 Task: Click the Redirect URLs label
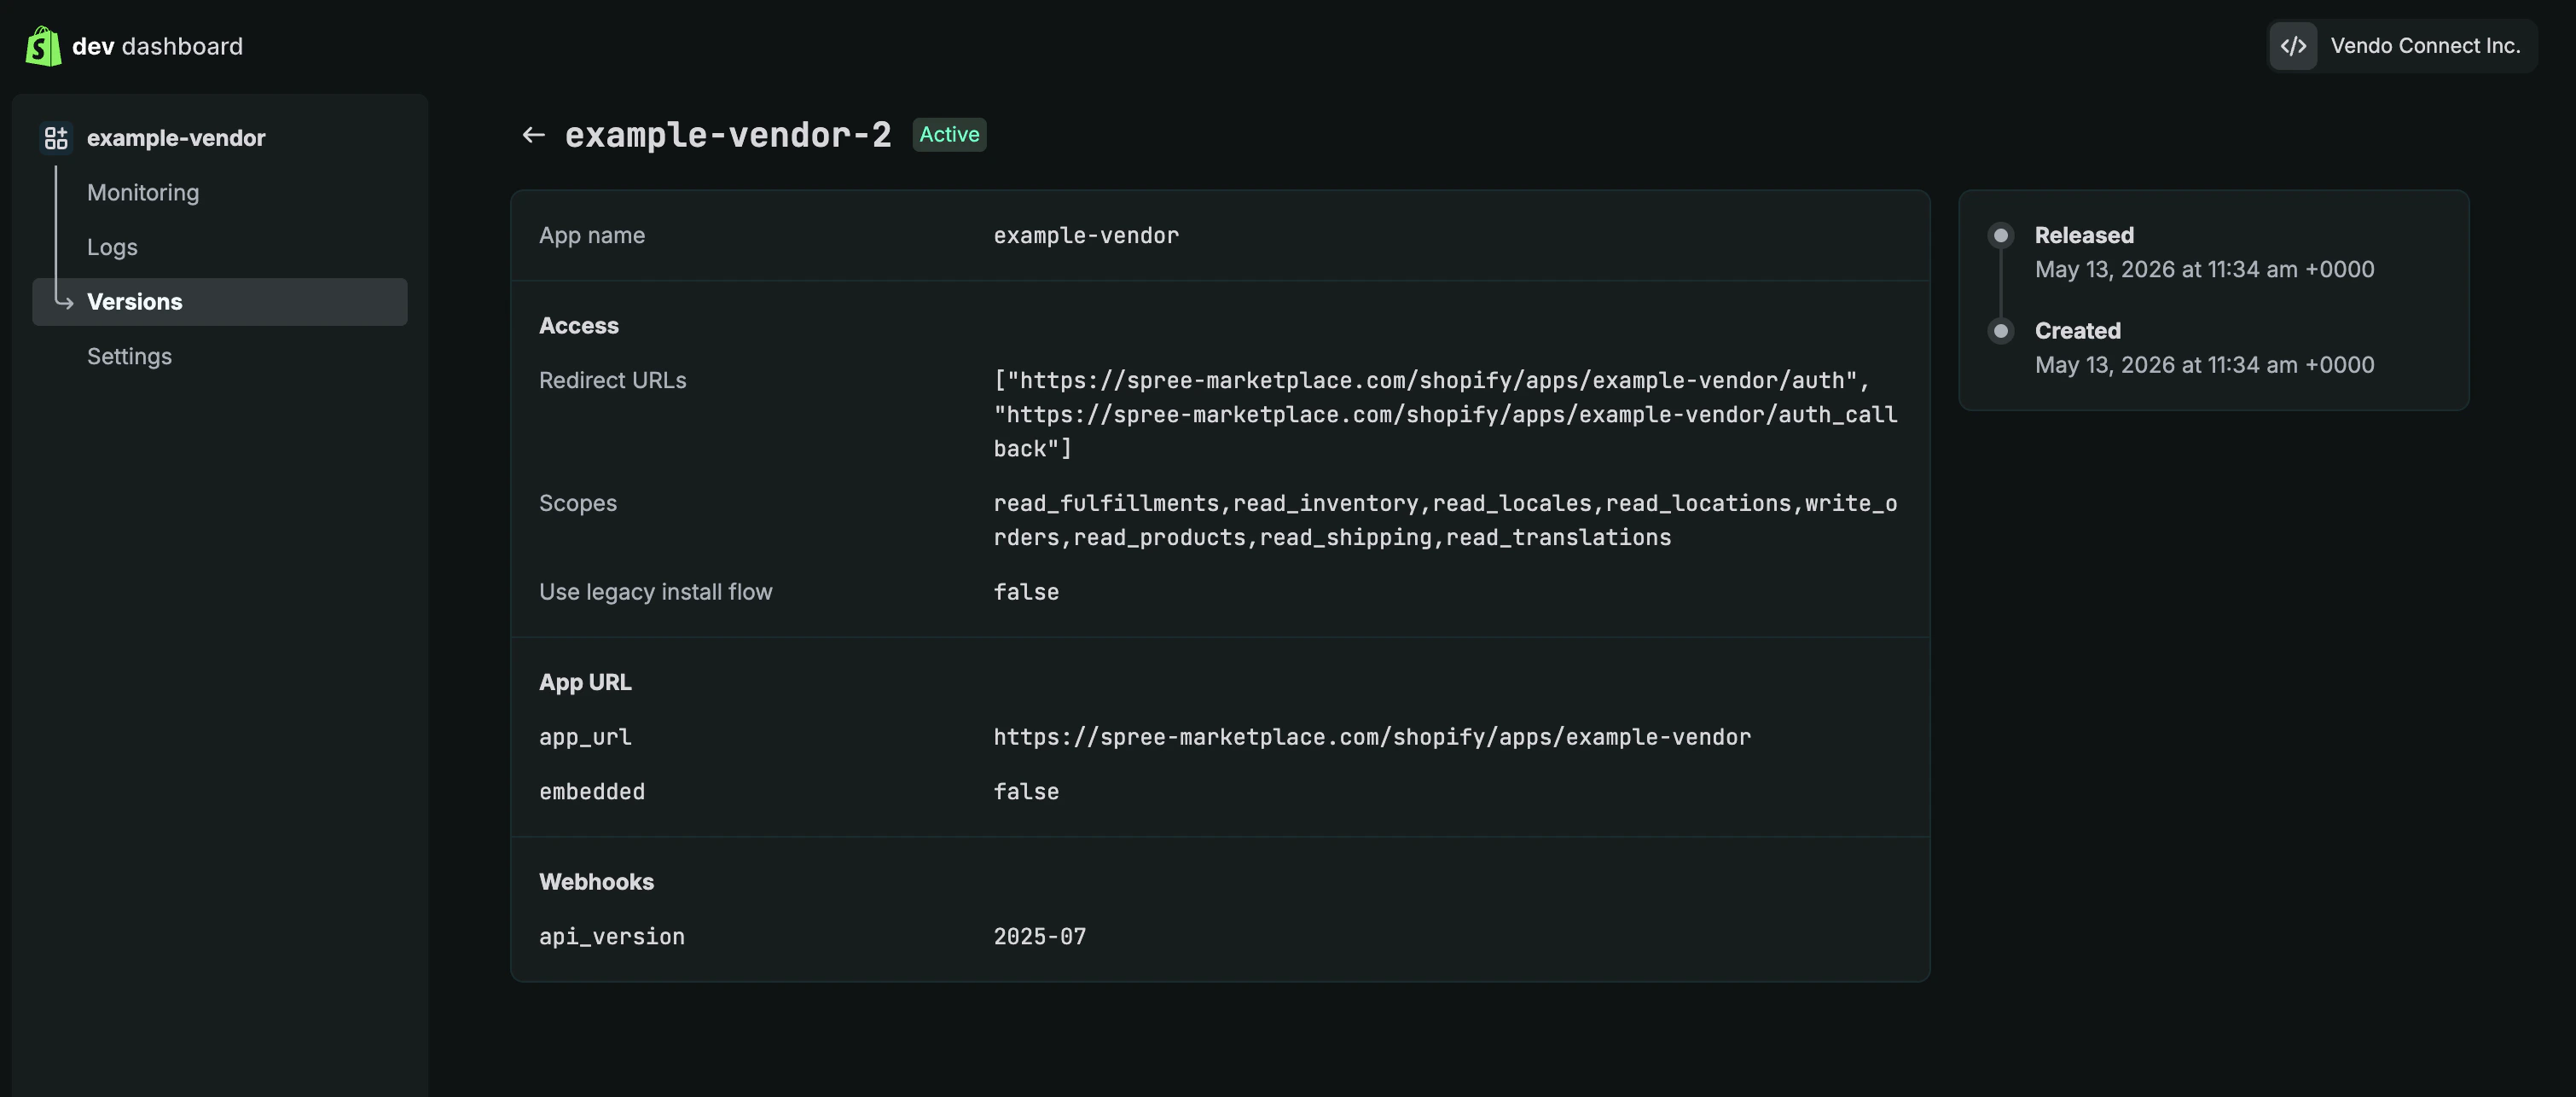coord(612,380)
